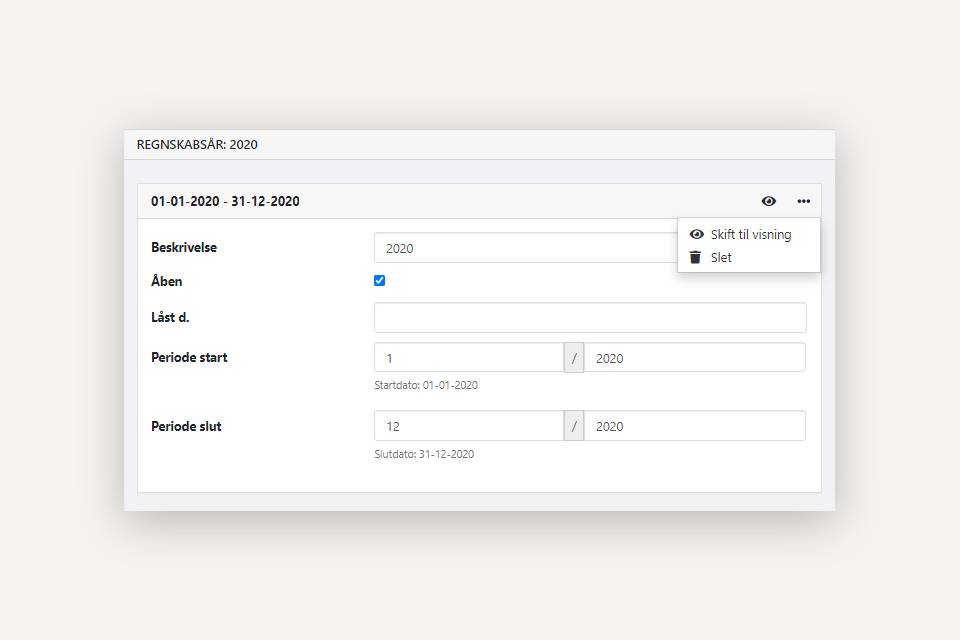Select the "Skift til visning" menu entry
960x640 pixels.
(750, 234)
